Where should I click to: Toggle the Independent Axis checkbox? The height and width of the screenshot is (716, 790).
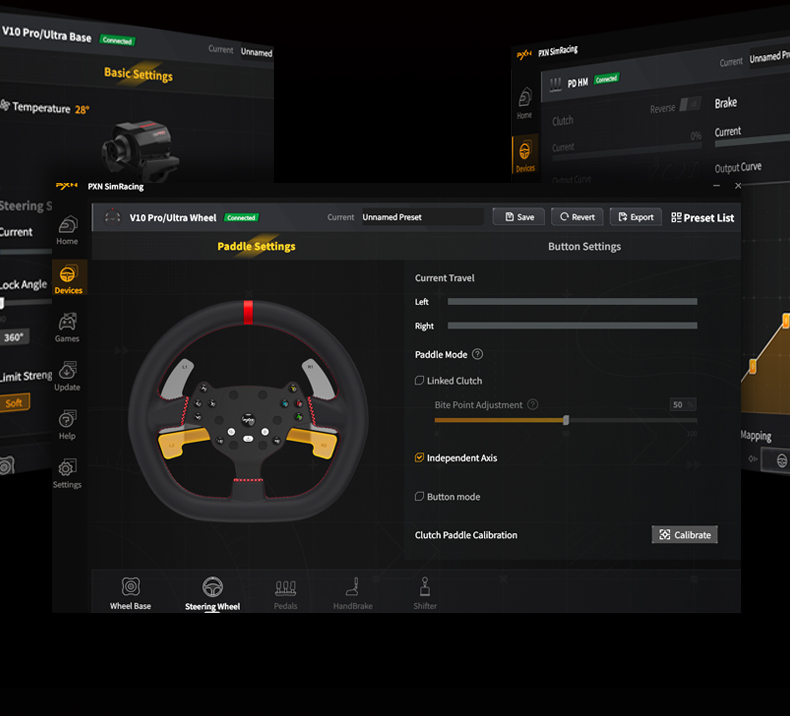coord(420,458)
